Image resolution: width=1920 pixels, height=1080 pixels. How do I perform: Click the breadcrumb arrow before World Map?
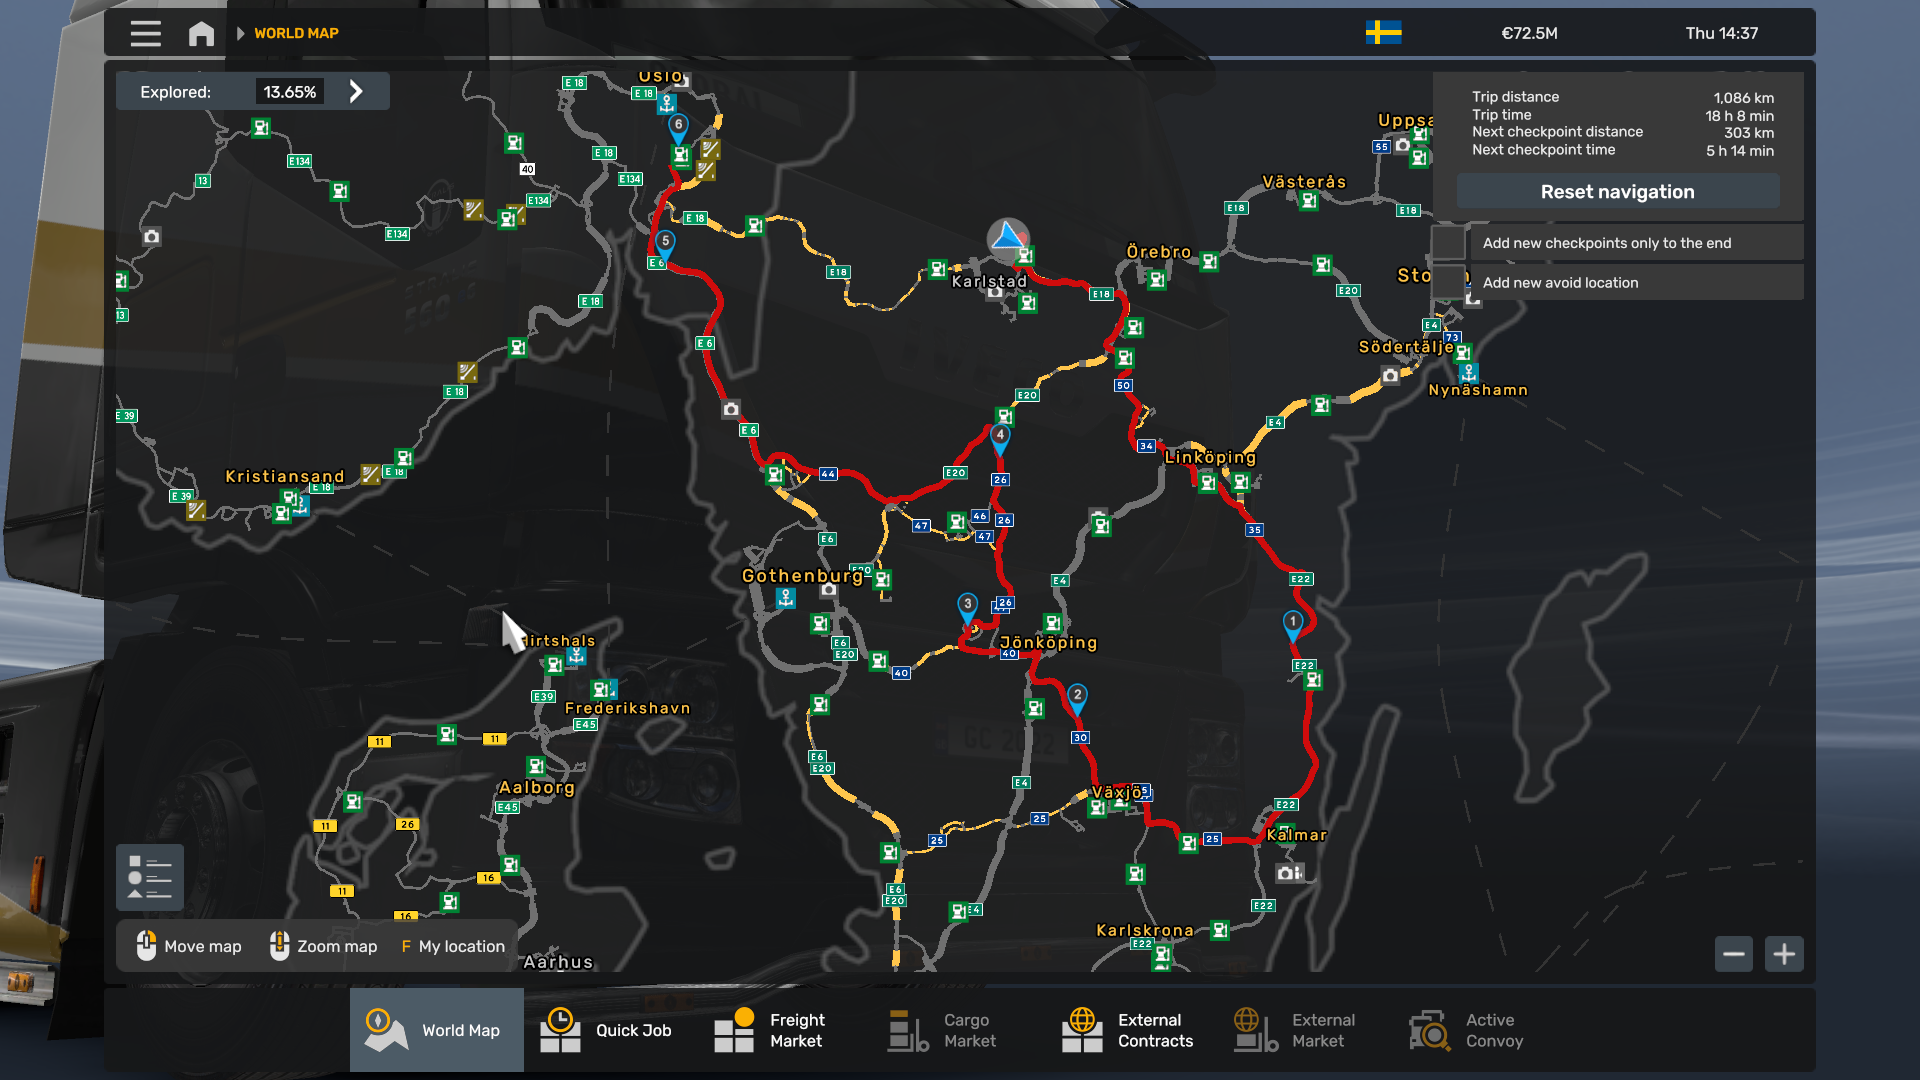(x=240, y=34)
